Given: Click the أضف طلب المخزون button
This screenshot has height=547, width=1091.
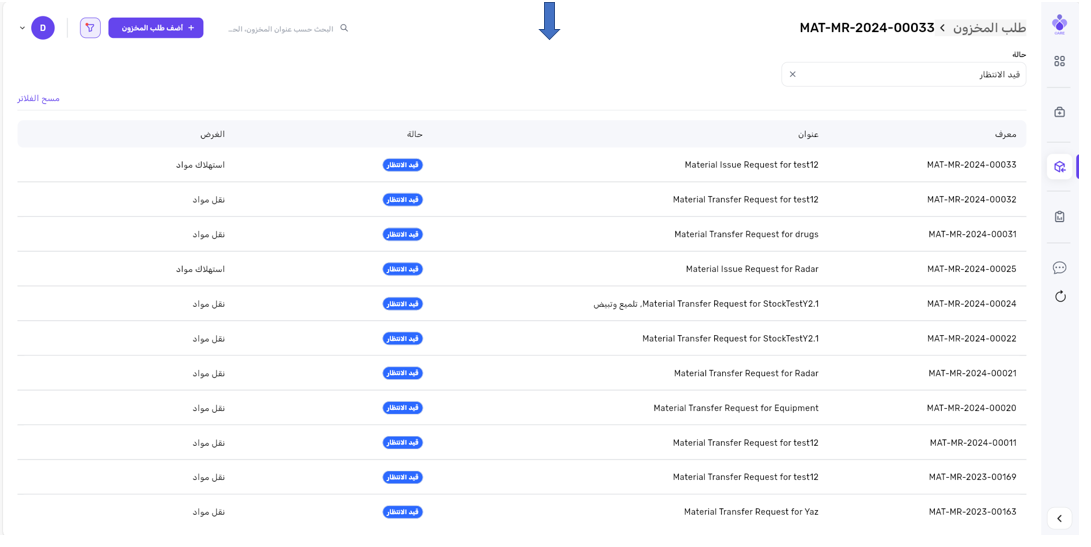Looking at the screenshot, I should pyautogui.click(x=156, y=28).
